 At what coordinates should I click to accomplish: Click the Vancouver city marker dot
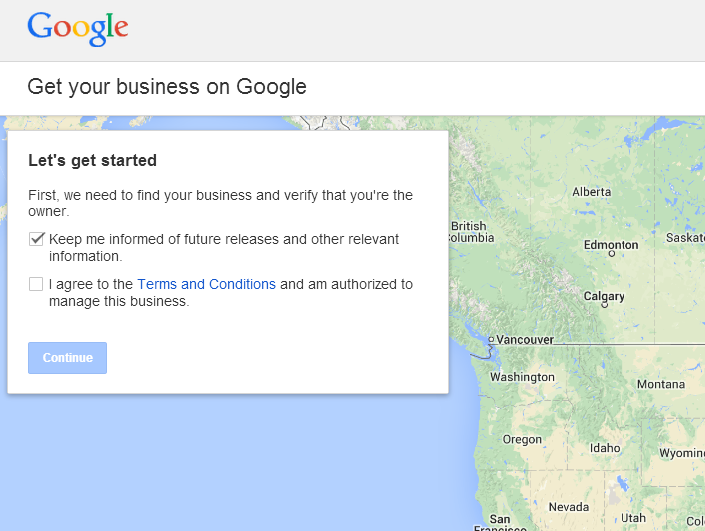tap(491, 339)
